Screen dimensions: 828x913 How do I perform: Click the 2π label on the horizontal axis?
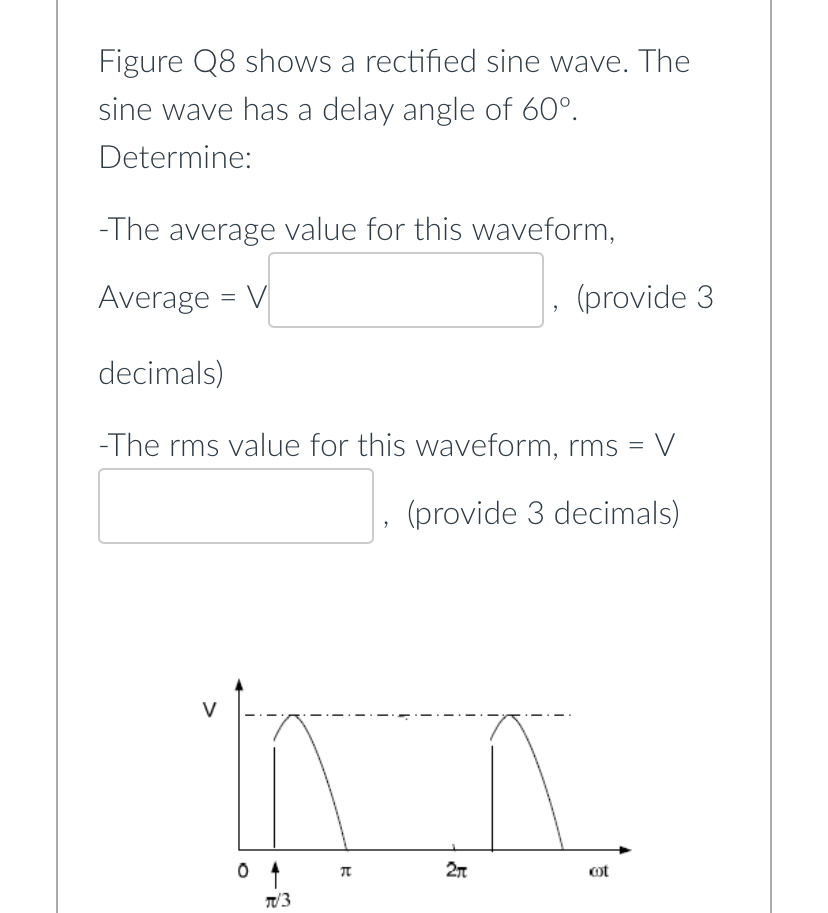click(459, 867)
